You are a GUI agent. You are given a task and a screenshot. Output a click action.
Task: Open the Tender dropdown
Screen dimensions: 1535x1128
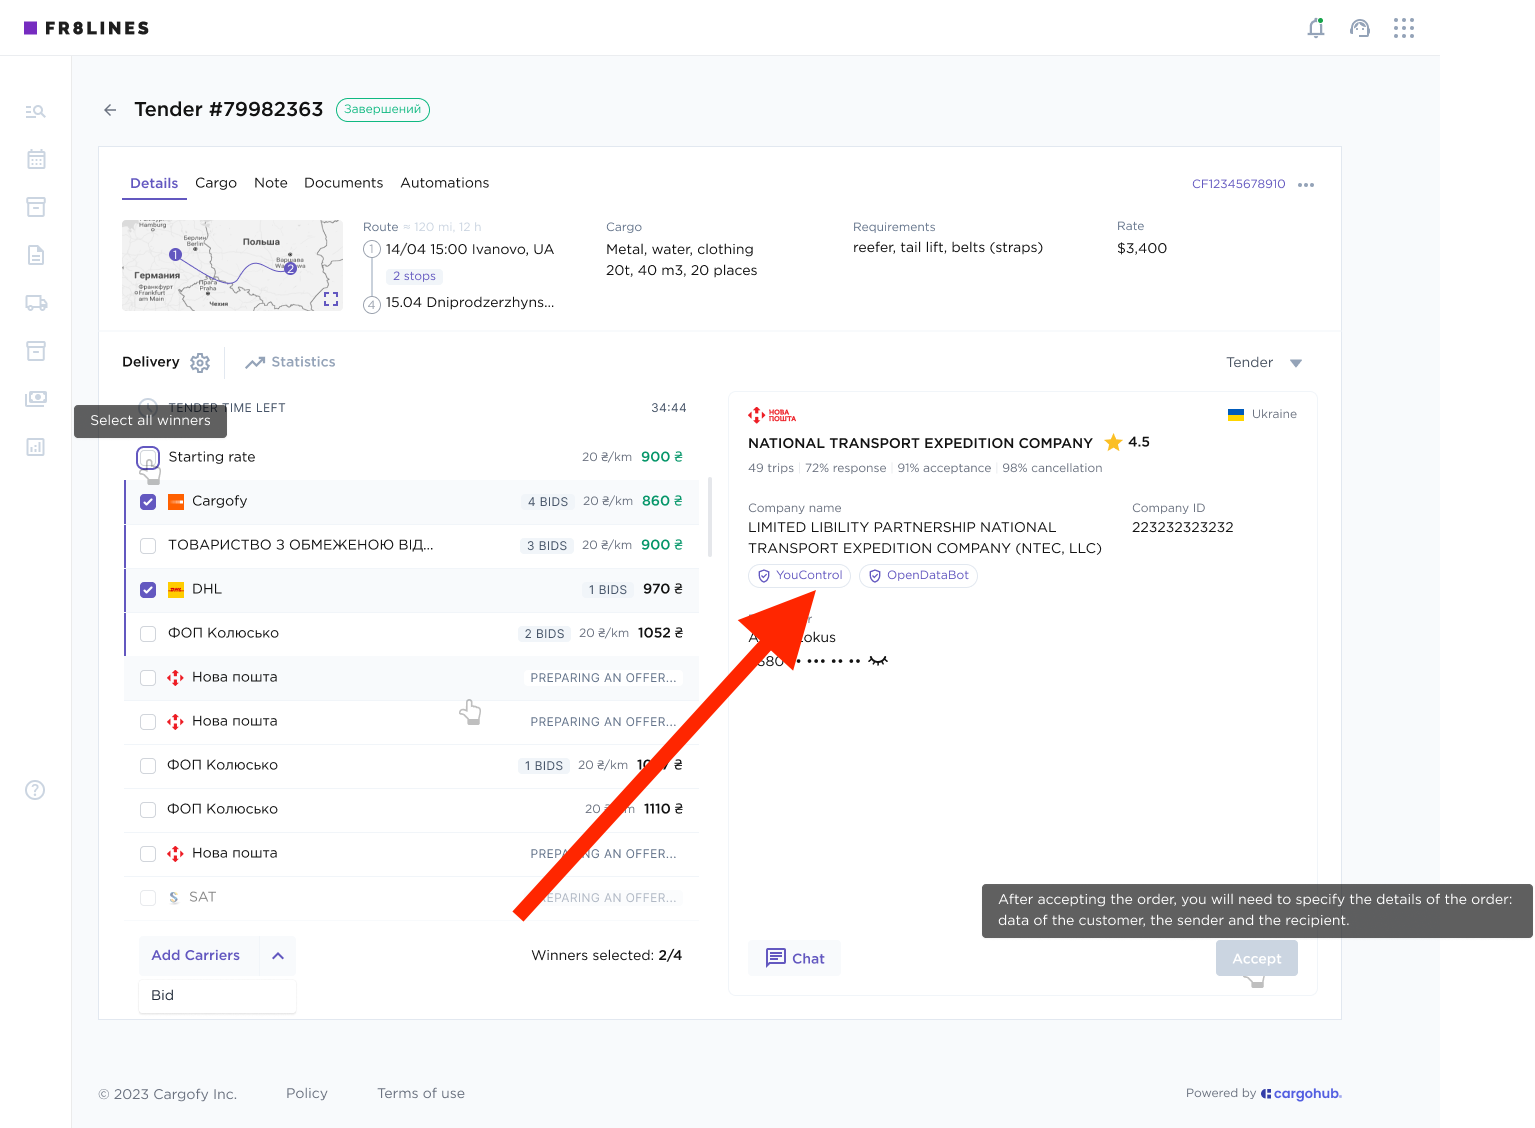click(x=1264, y=363)
